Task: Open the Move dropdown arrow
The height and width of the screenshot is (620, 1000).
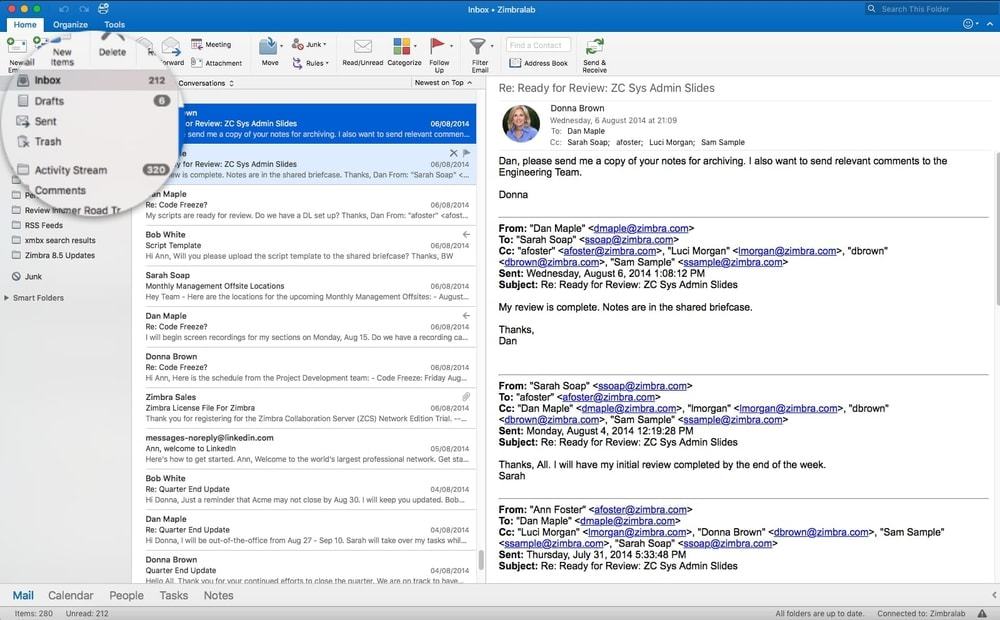Action: [x=281, y=46]
